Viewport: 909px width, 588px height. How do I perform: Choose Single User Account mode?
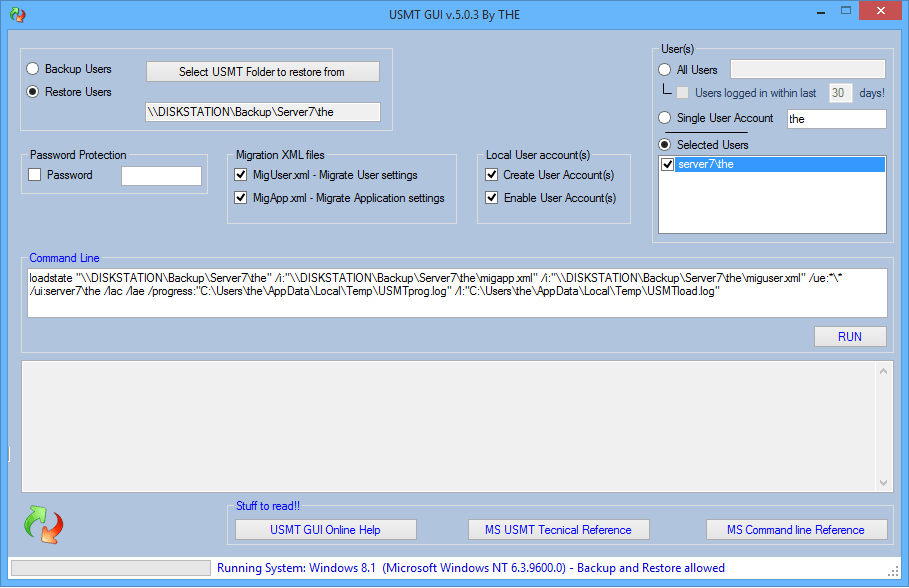pos(663,117)
